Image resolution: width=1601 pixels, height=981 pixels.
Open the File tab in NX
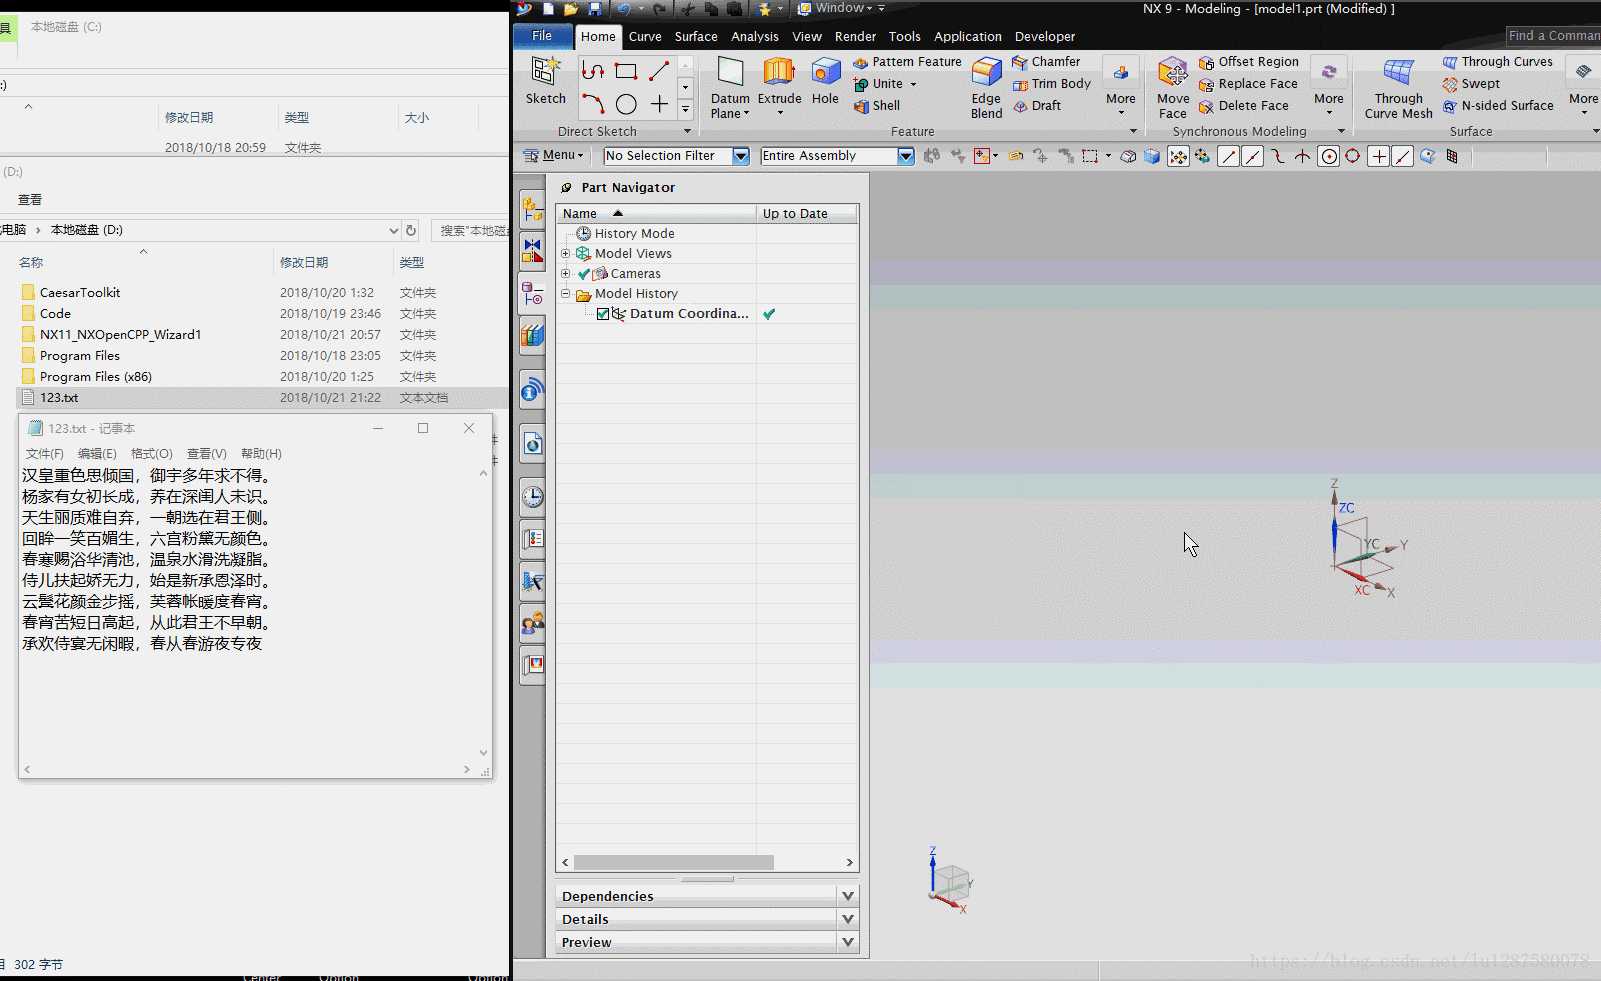pos(542,36)
